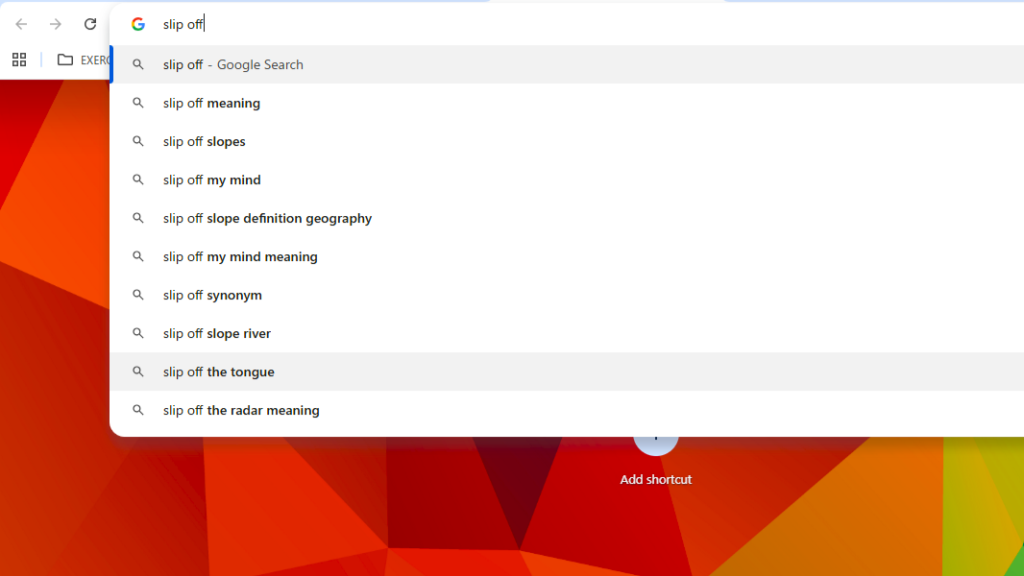Screen dimensions: 1024x576
Task: Click the search icon next to 'slip off synonym'
Action: (x=138, y=295)
